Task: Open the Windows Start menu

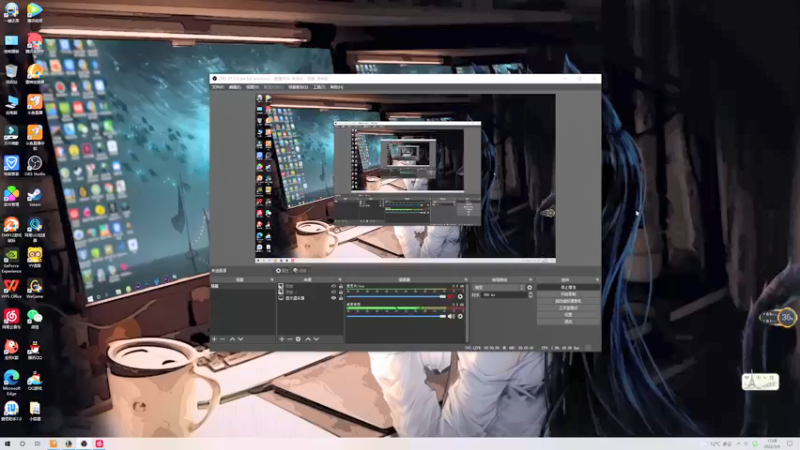Action: pos(7,444)
